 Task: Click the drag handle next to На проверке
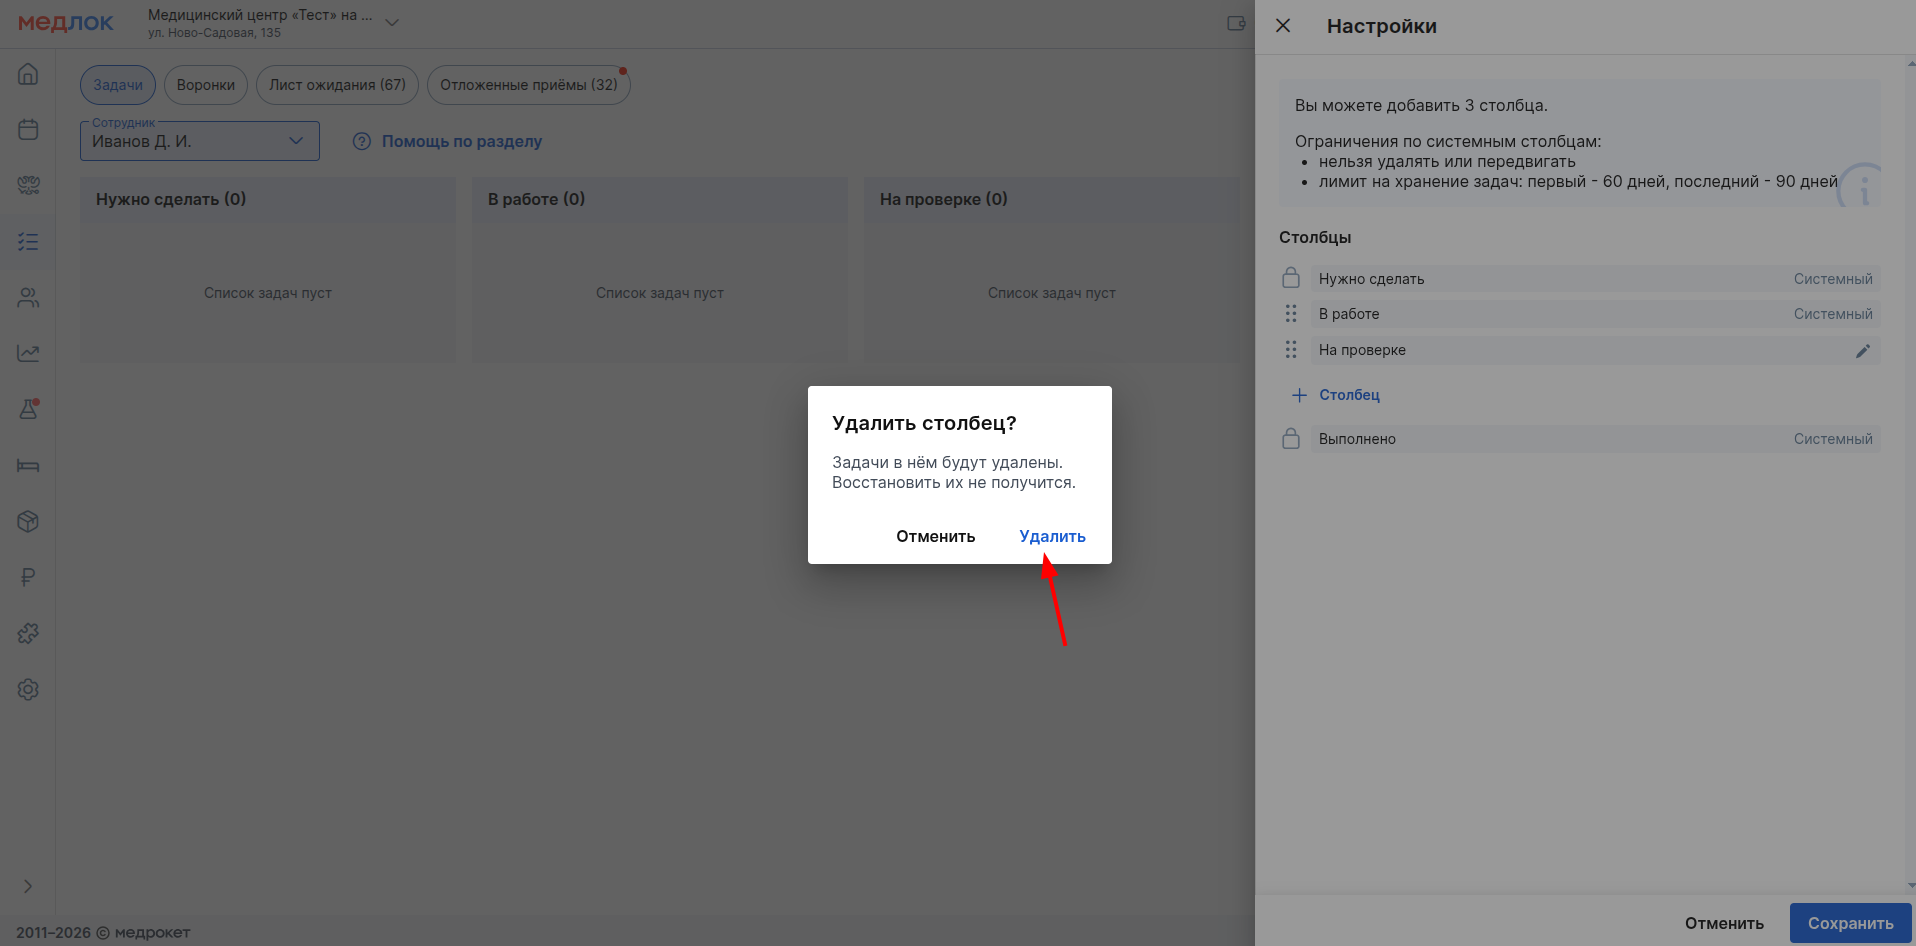click(1291, 350)
